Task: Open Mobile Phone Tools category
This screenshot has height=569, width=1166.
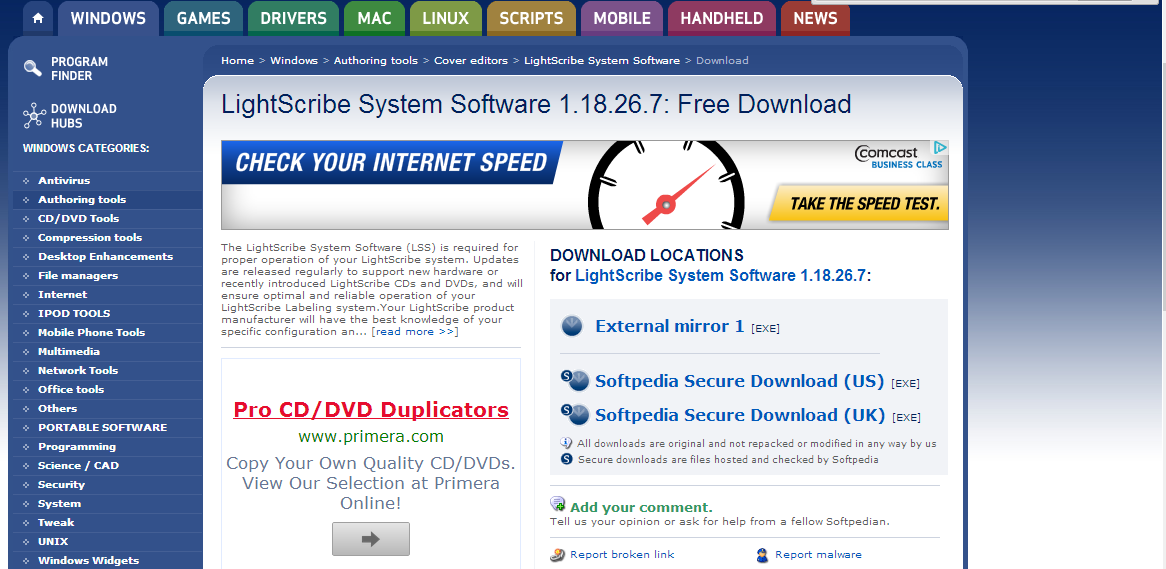Action: point(91,332)
